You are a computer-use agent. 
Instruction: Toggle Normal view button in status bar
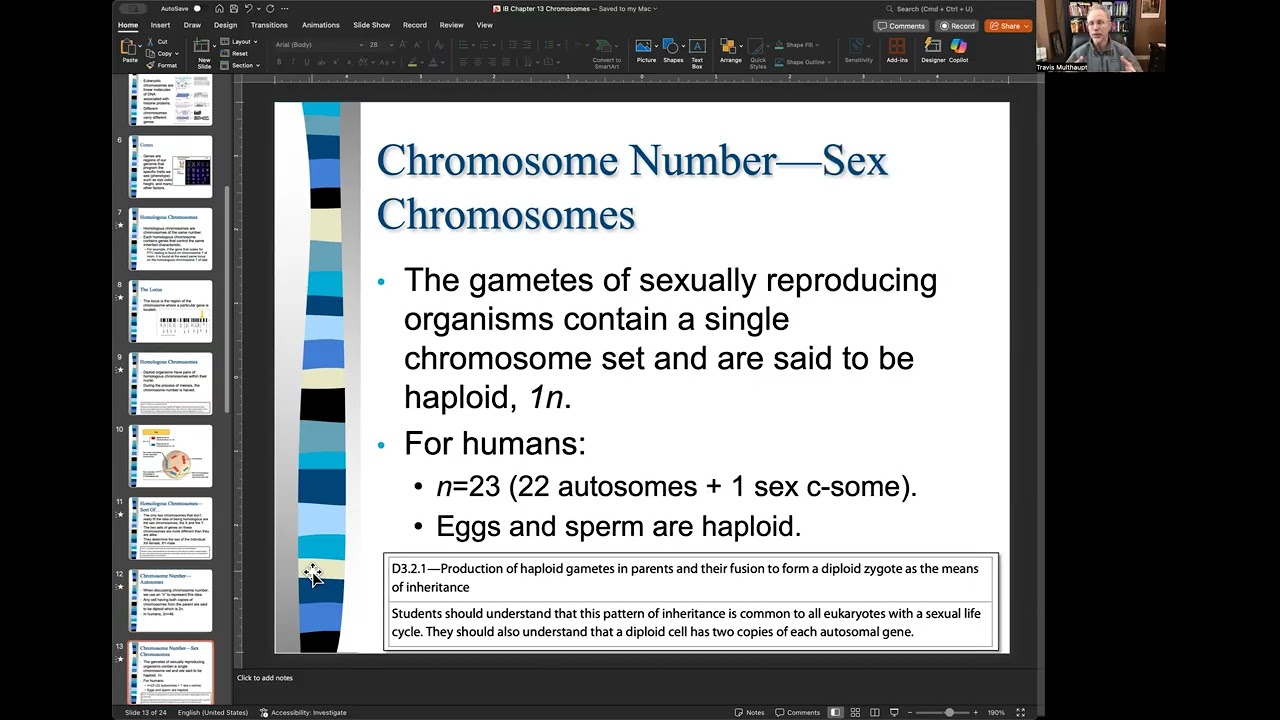tap(835, 712)
